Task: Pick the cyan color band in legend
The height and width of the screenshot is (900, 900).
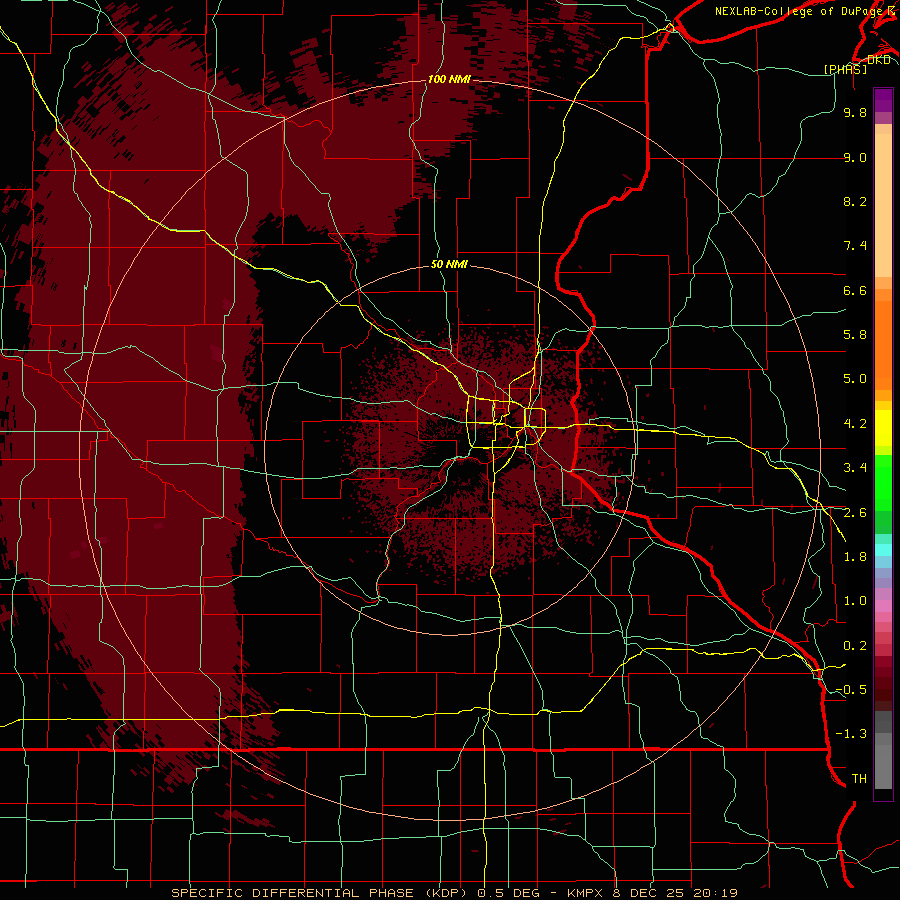Action: click(x=883, y=550)
